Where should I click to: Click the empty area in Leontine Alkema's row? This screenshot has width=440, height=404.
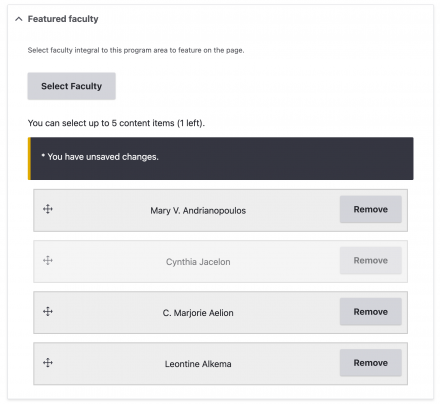pos(283,364)
